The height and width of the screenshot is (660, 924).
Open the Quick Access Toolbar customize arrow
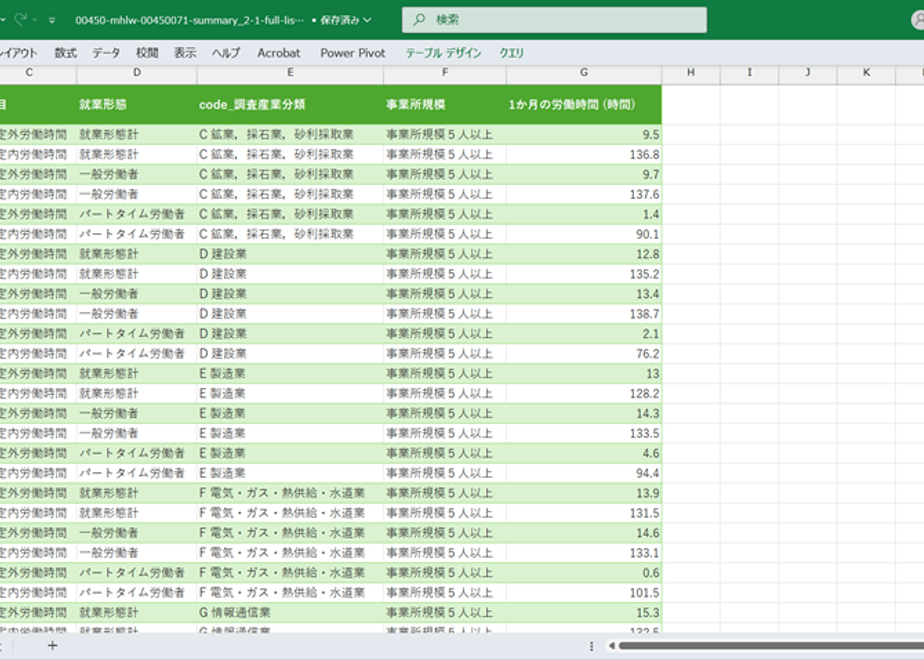[x=52, y=20]
